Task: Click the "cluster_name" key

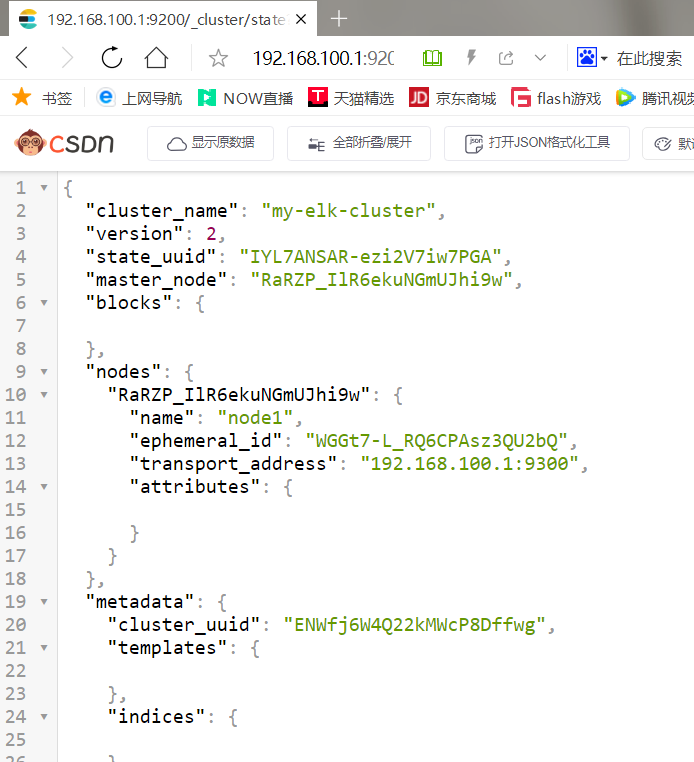Action: tap(162, 211)
